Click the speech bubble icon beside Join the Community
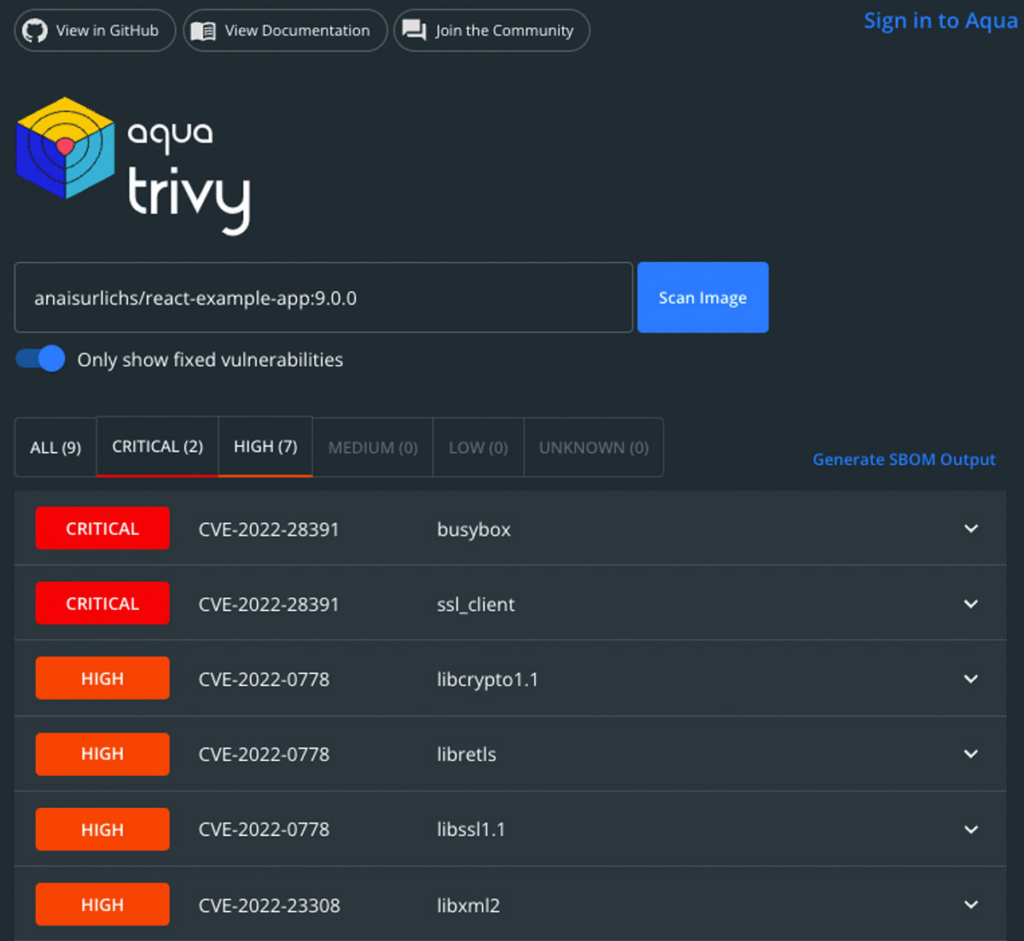The width and height of the screenshot is (1024, 941). [x=414, y=30]
